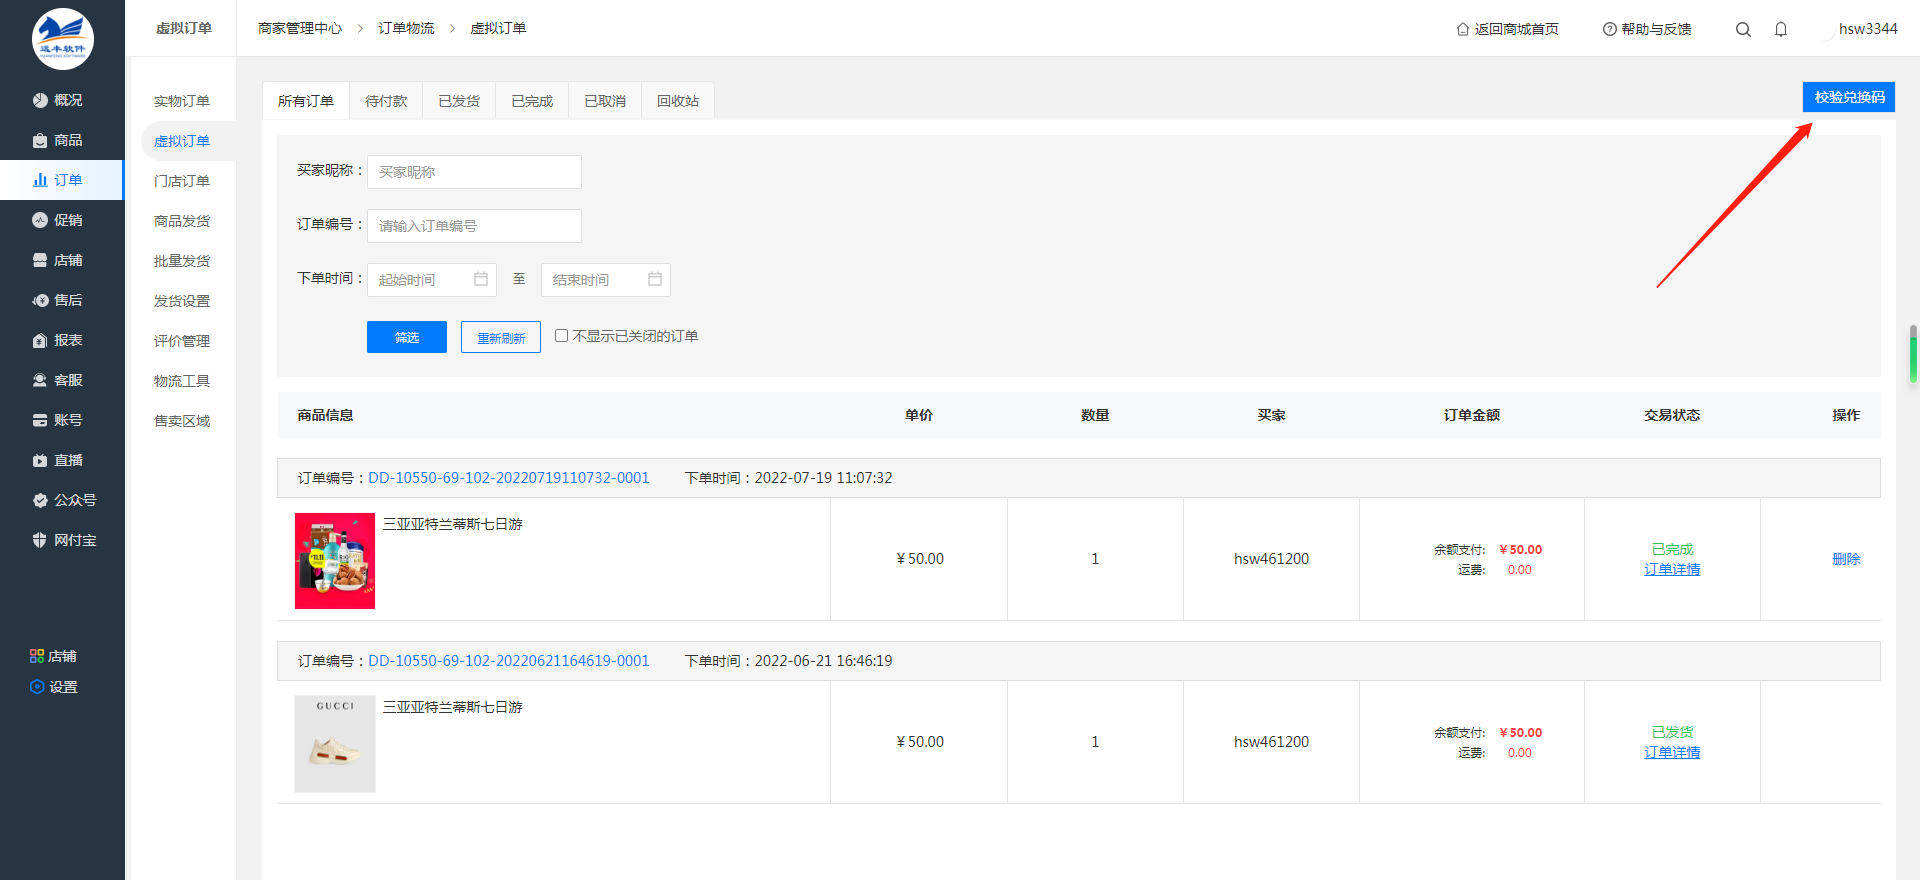
Task: Open order link DD-10550-69-102-20220621164619-0001
Action: pyautogui.click(x=509, y=661)
